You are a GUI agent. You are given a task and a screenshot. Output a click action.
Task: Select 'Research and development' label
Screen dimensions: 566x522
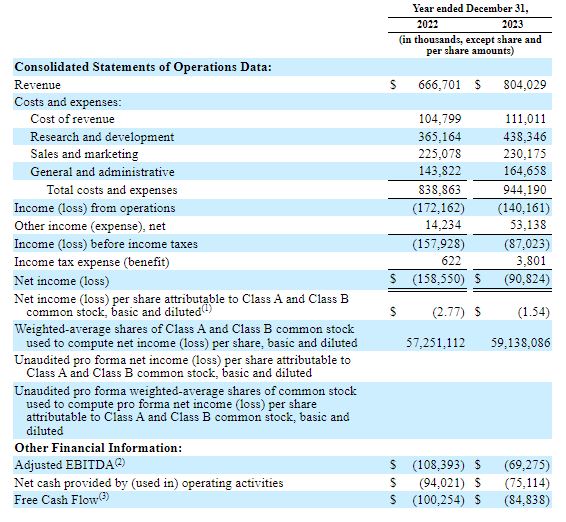click(x=102, y=137)
